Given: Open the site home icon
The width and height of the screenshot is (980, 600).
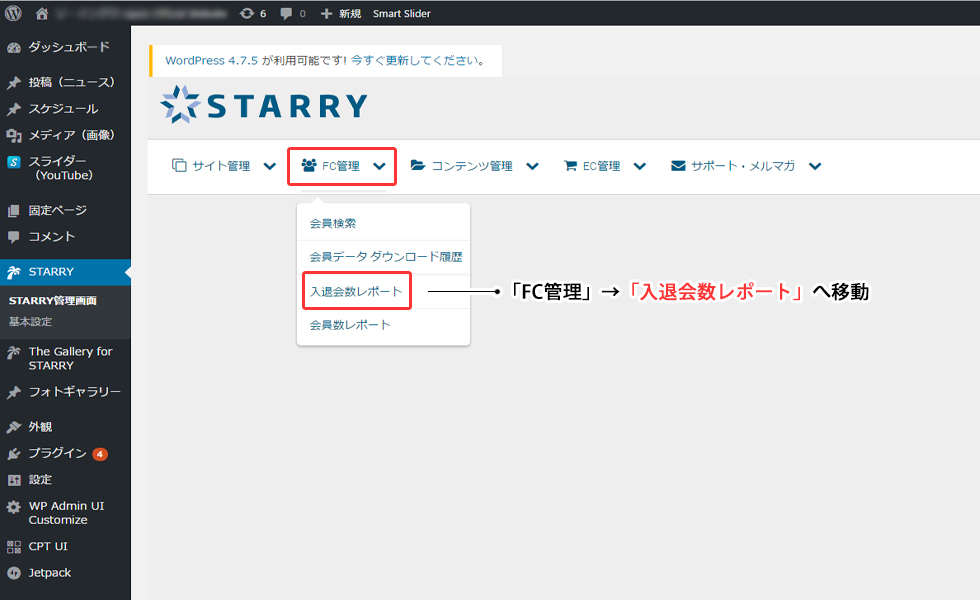Looking at the screenshot, I should (42, 13).
